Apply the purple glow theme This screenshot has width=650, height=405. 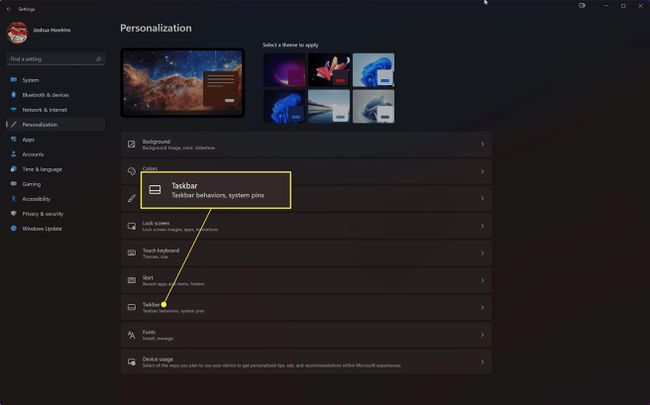coord(284,70)
